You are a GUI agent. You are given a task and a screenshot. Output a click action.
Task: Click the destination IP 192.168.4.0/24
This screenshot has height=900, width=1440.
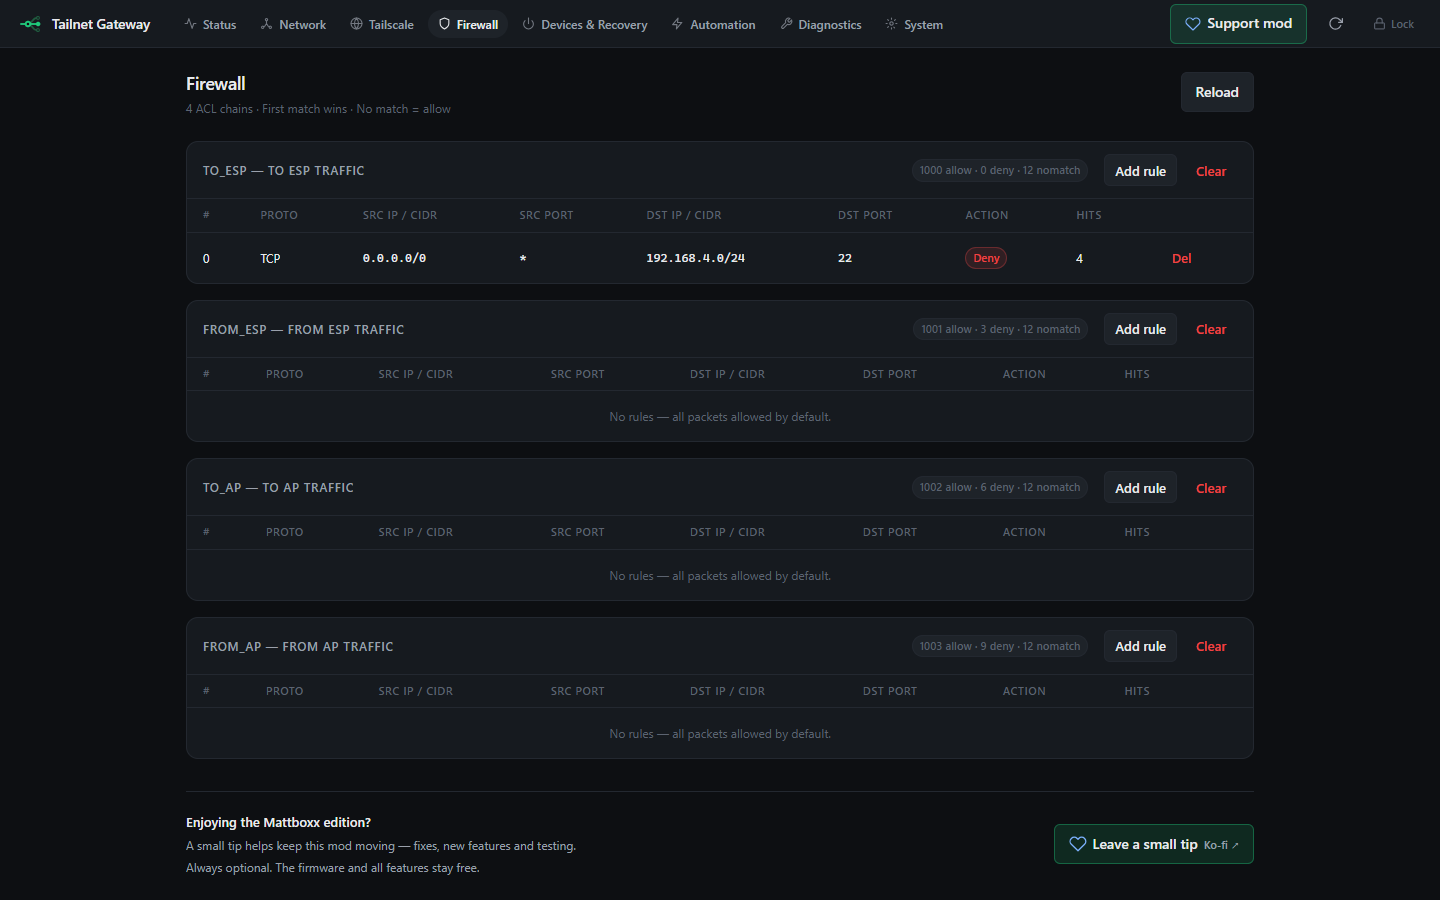point(696,258)
